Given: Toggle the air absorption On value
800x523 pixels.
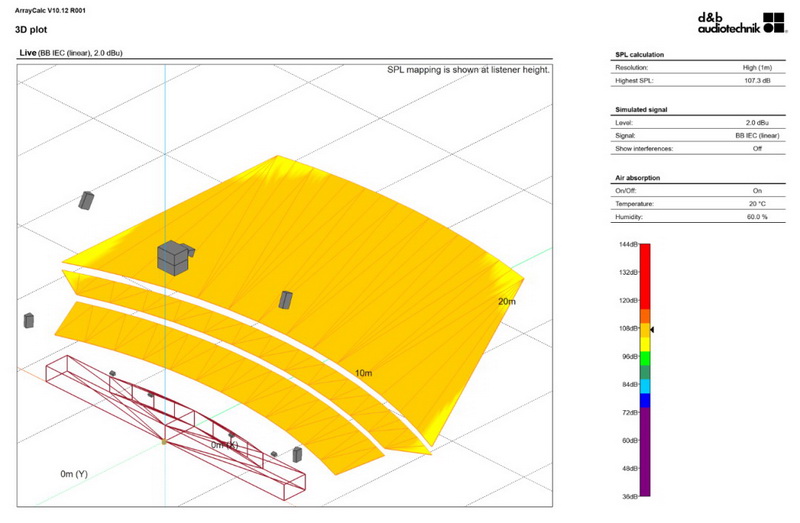Looking at the screenshot, I should [x=758, y=189].
